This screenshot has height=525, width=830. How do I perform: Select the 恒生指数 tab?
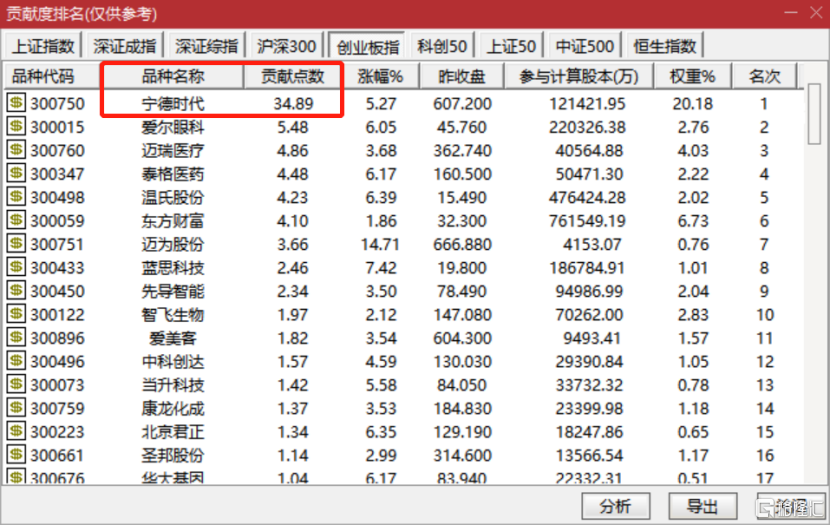click(665, 46)
